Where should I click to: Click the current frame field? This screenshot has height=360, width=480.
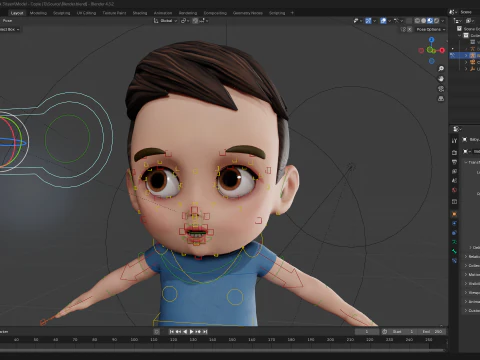(367, 332)
